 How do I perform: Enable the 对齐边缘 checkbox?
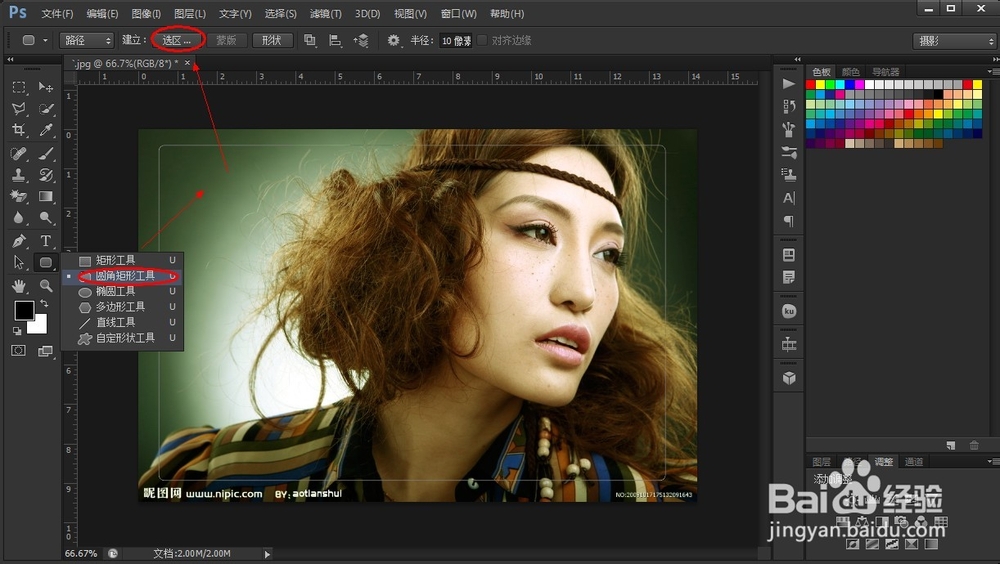483,40
